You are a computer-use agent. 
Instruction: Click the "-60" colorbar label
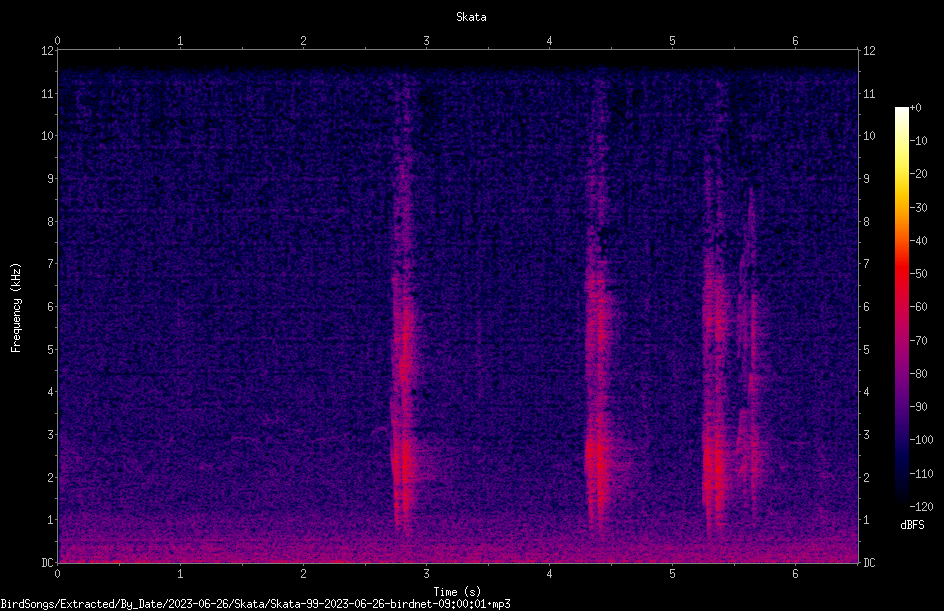(918, 307)
